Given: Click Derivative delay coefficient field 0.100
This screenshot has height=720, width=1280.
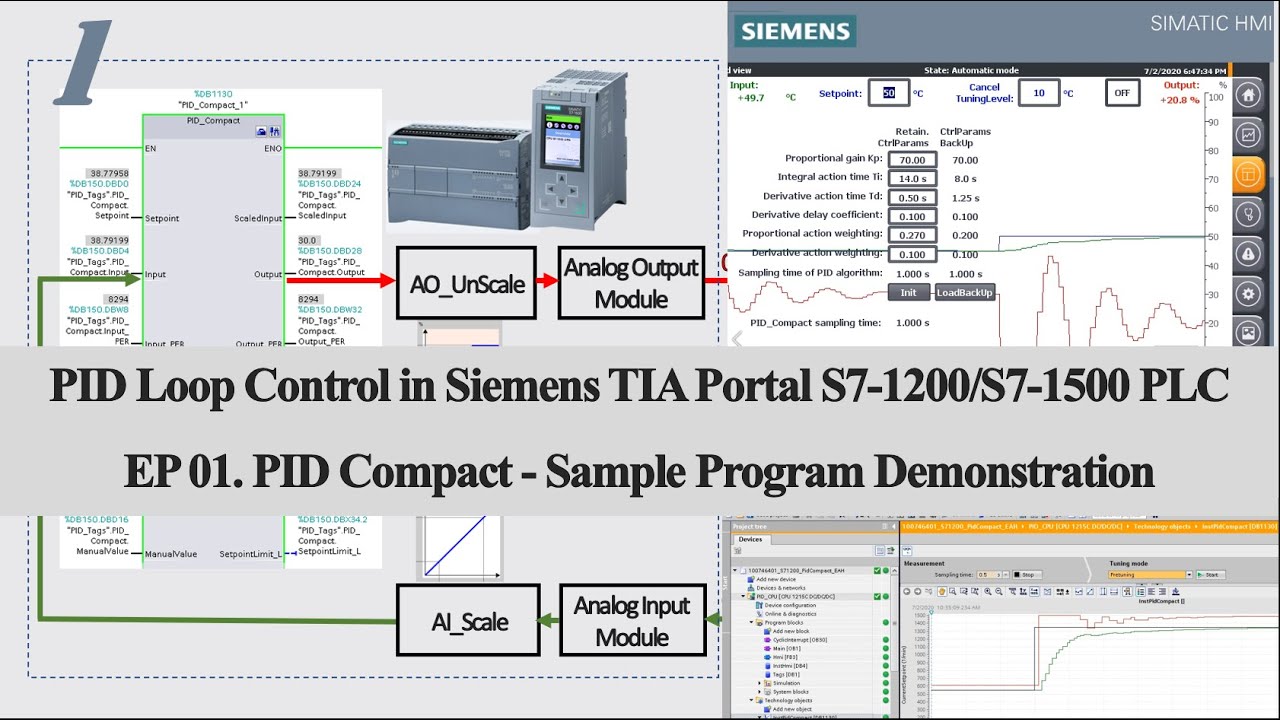Looking at the screenshot, I should coord(912,216).
